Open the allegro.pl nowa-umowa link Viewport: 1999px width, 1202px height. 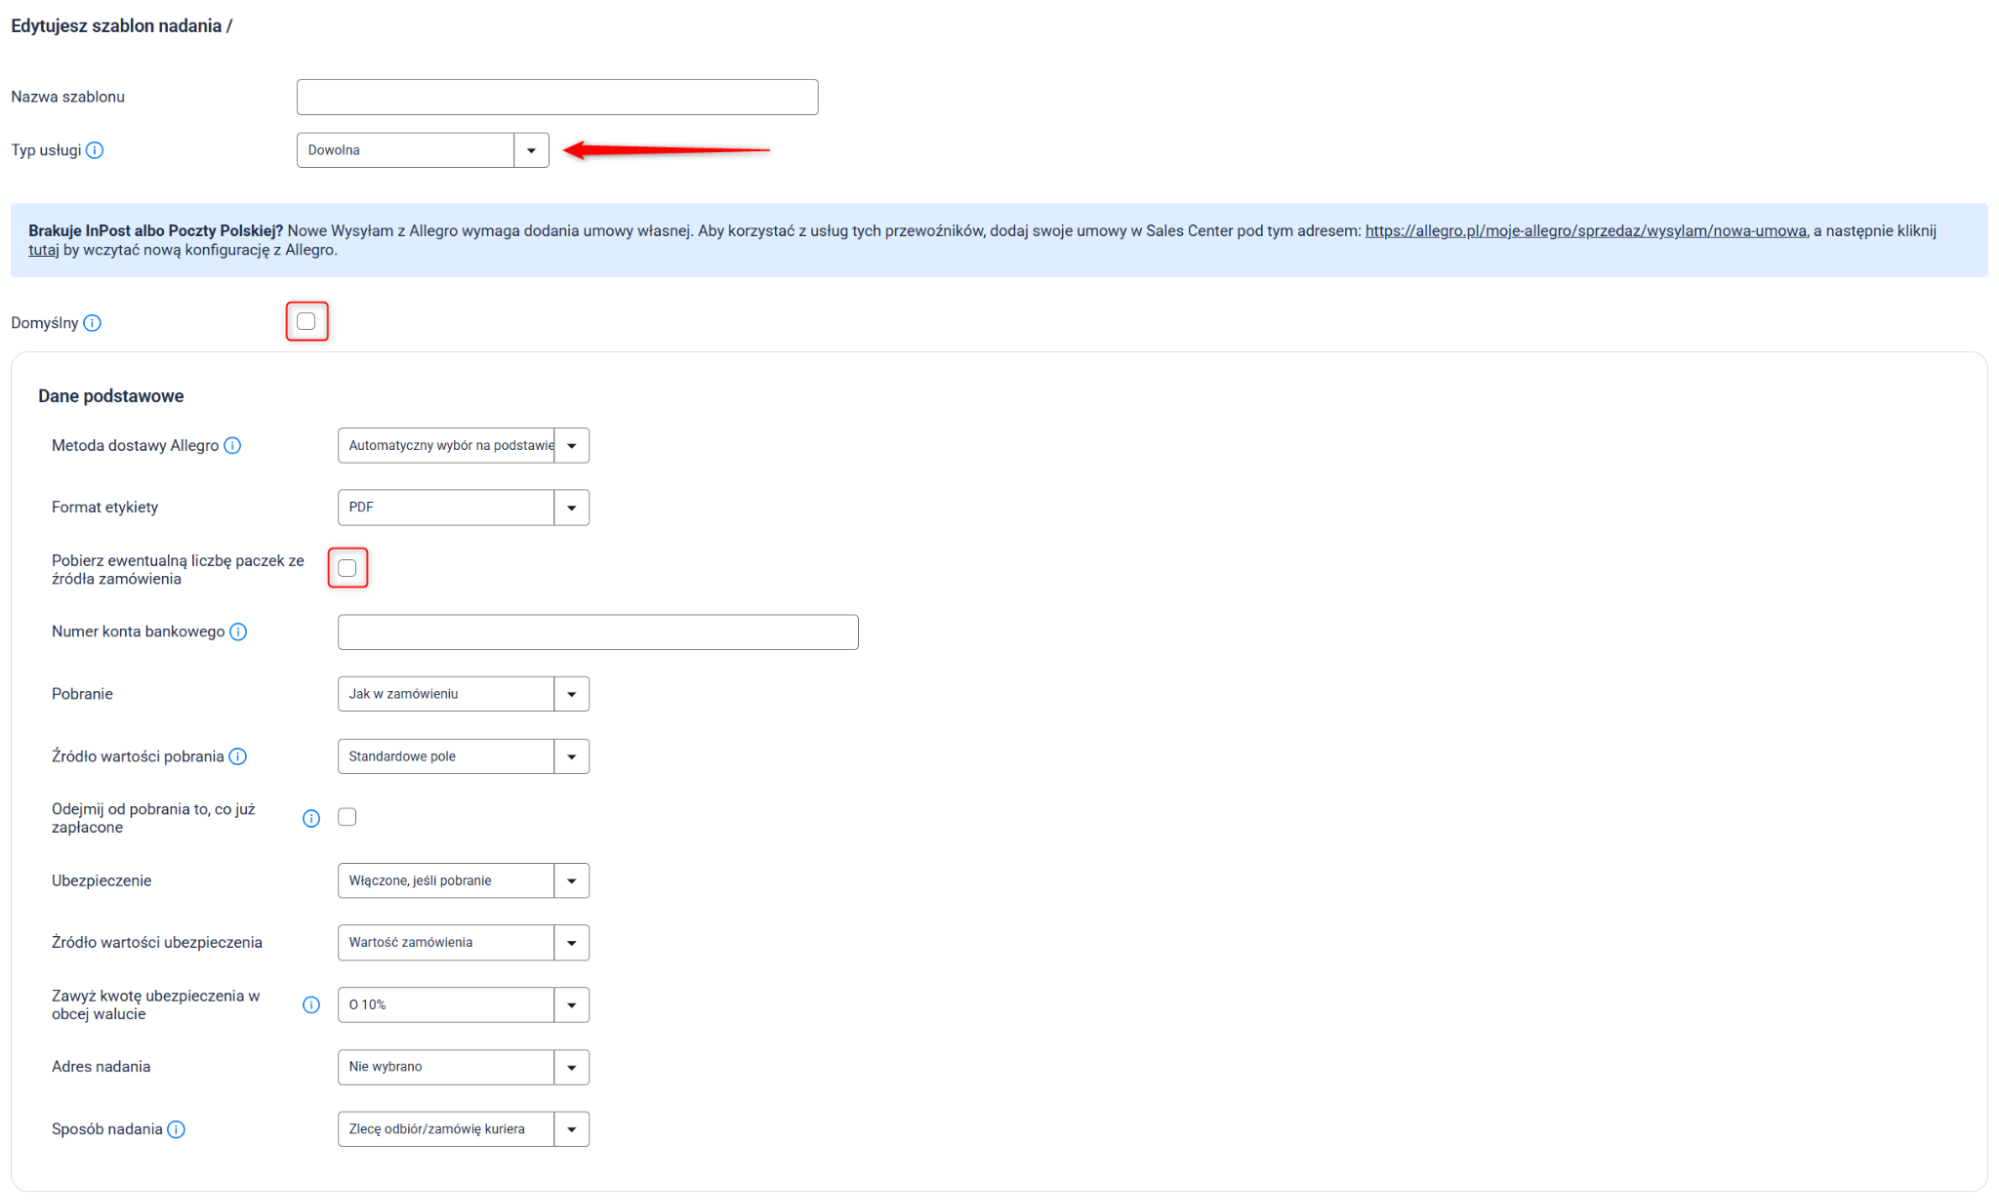1585,231
